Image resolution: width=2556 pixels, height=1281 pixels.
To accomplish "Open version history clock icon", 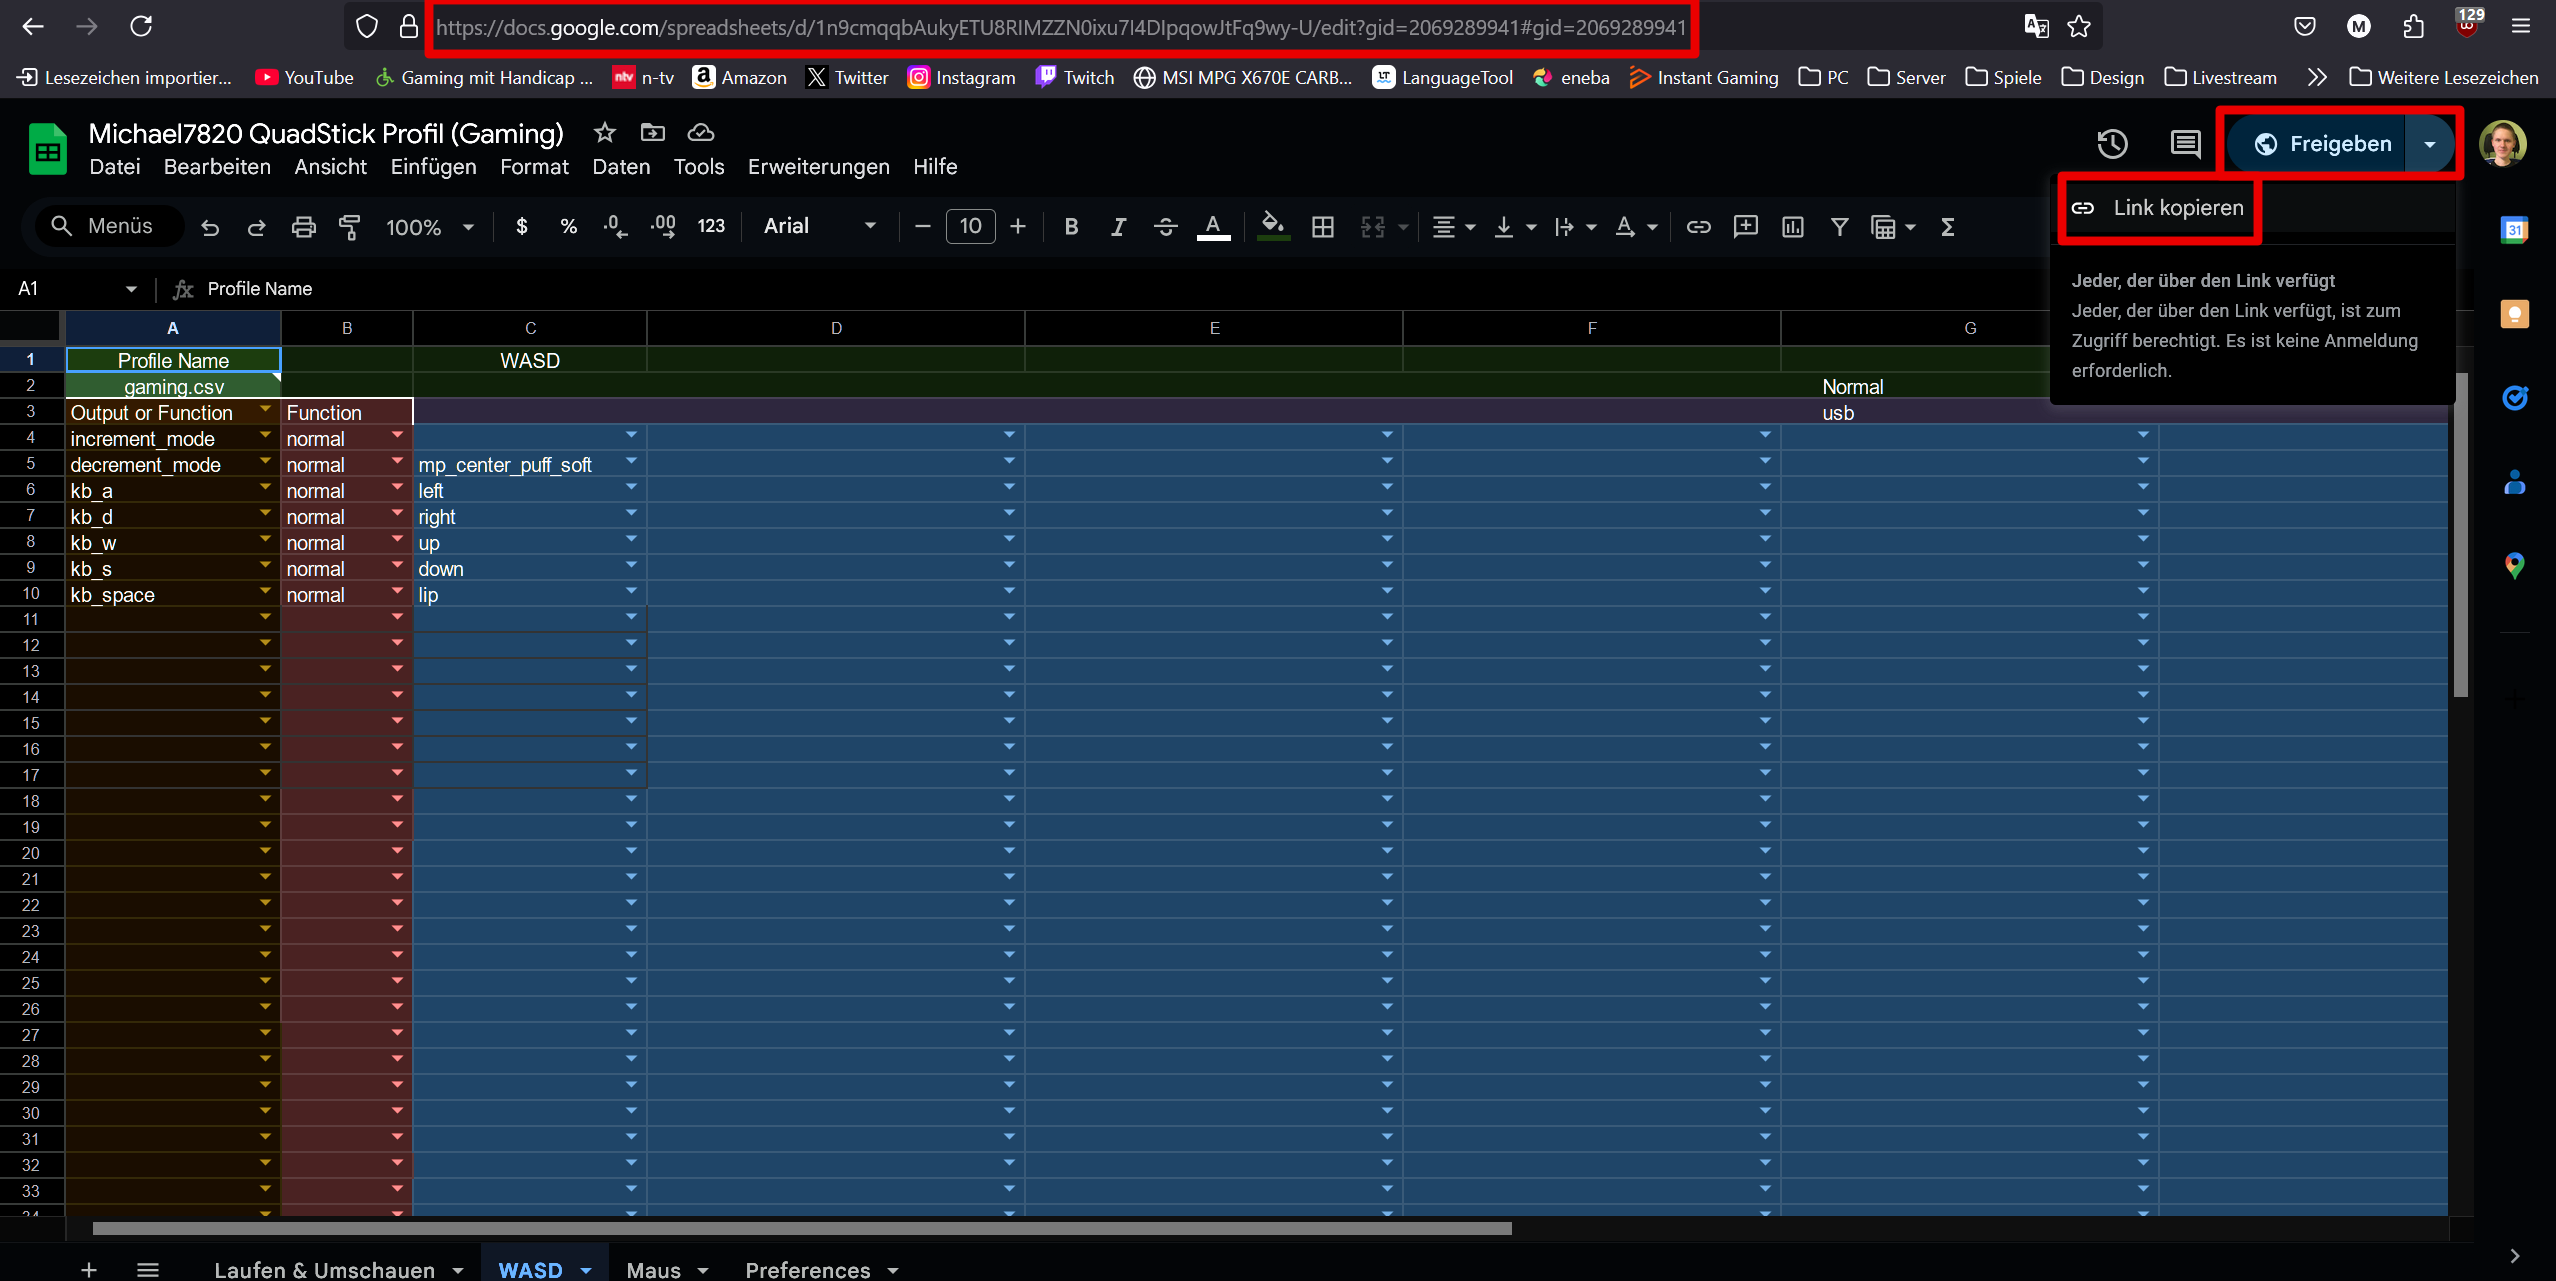I will pos(2112,144).
